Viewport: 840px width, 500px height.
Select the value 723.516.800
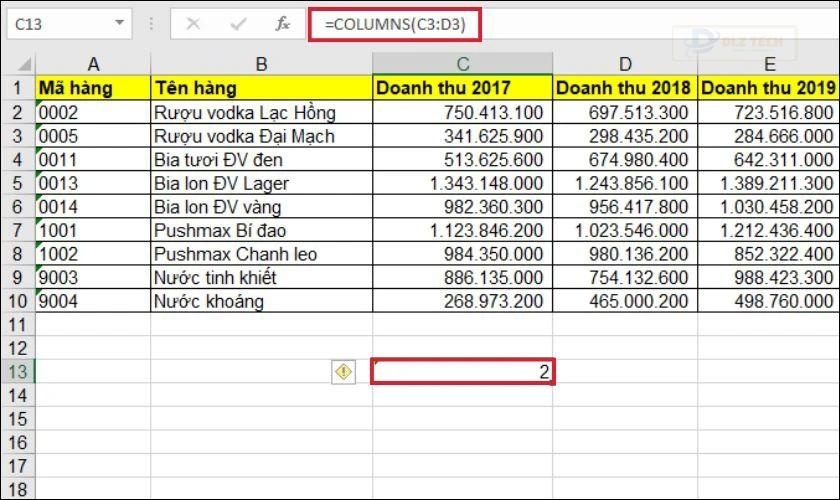coord(769,113)
